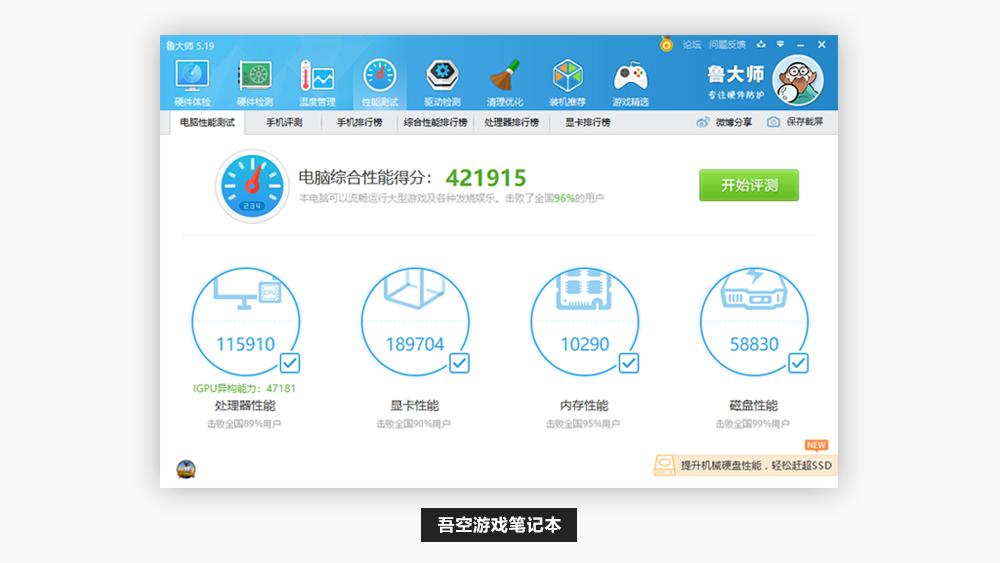Click the 微博分享 share link

[724, 122]
